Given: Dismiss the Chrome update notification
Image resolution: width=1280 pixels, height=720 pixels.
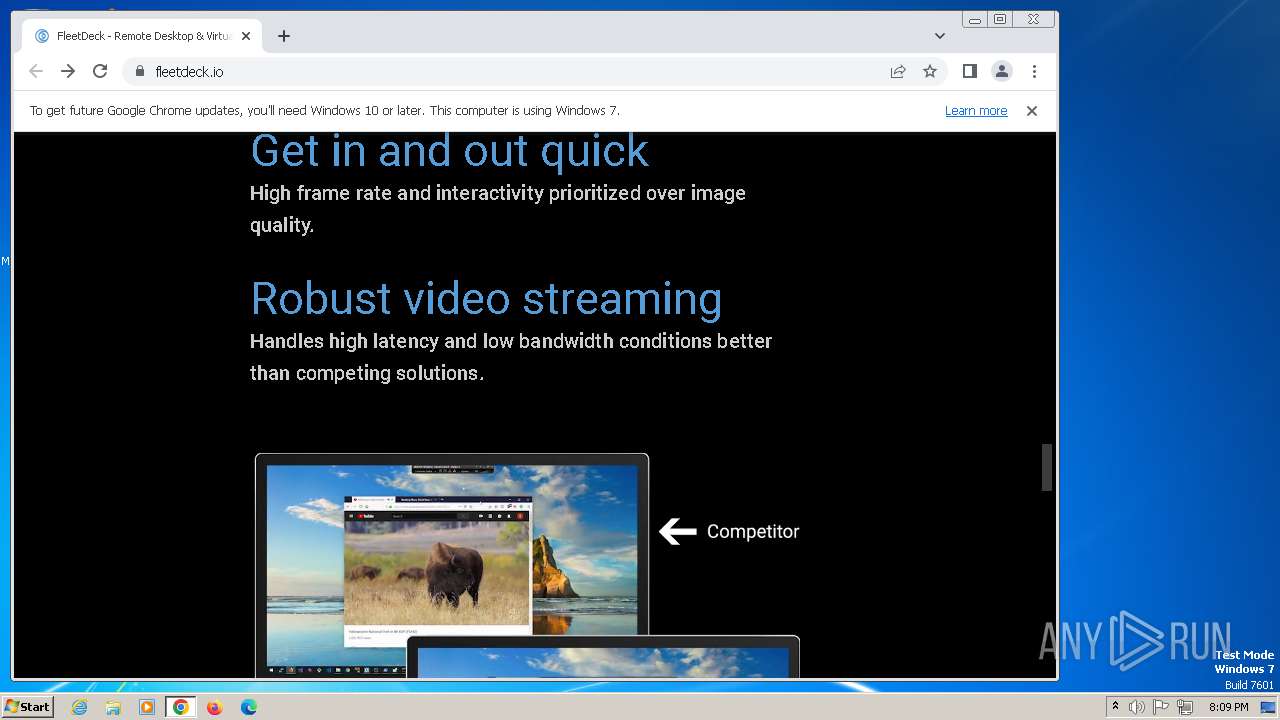Looking at the screenshot, I should 1032,111.
